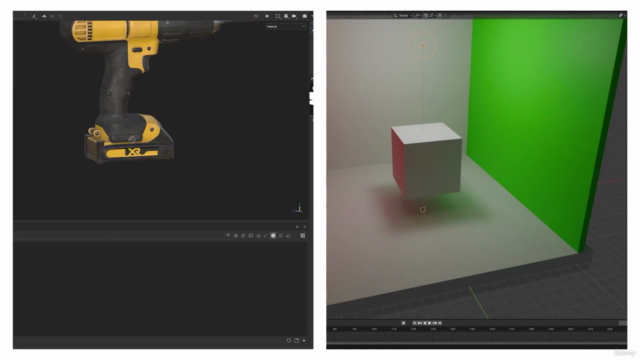
Task: Click the folder icon in shelf bottom bar
Action: [x=297, y=340]
